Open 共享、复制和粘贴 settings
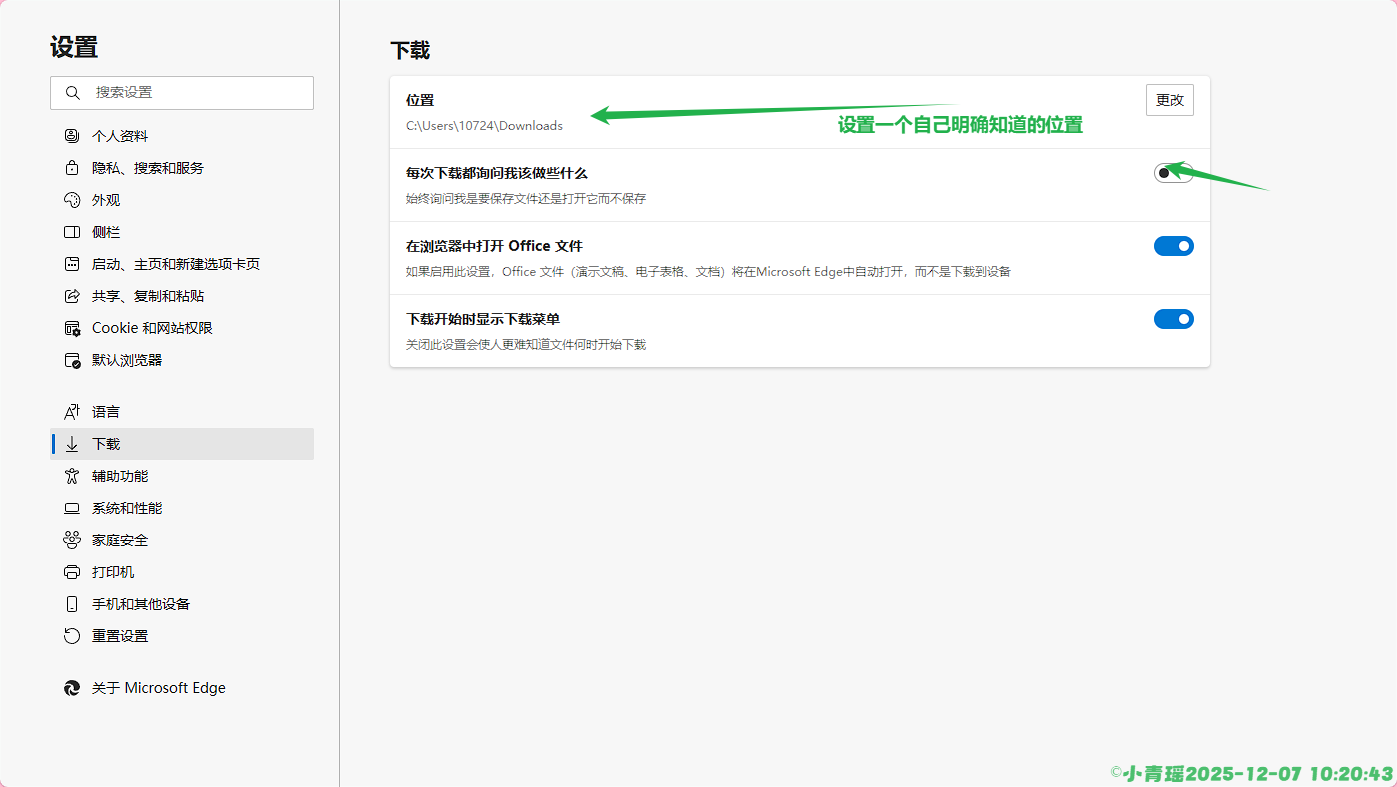Screen dimensions: 1397x787 click(x=182, y=296)
